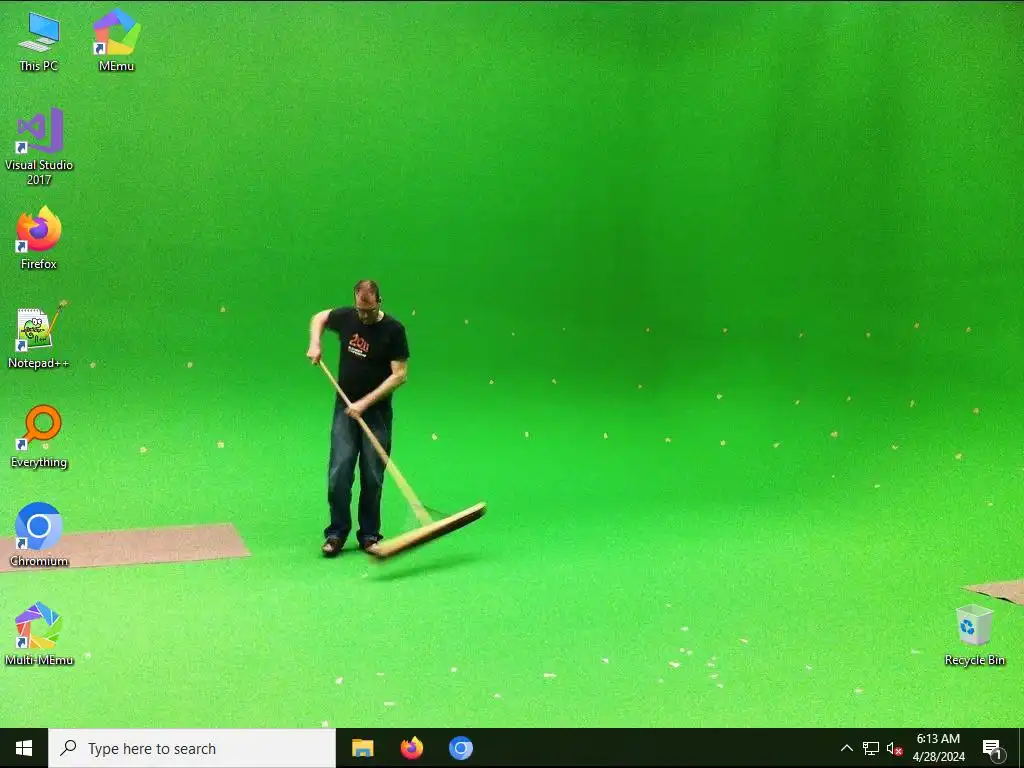
Task: Launch Chromium from the taskbar
Action: [460, 748]
